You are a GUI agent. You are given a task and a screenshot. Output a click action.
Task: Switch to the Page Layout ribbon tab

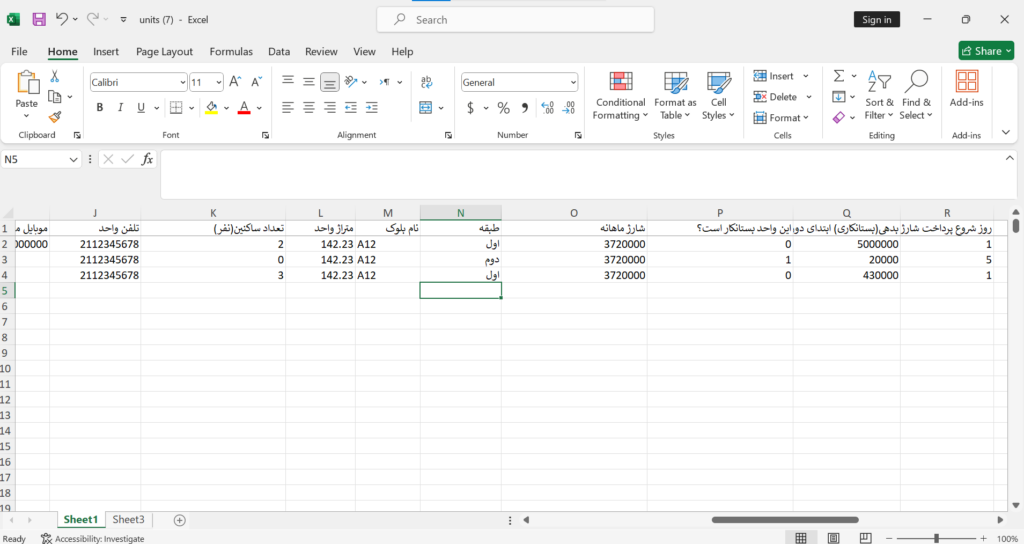165,52
